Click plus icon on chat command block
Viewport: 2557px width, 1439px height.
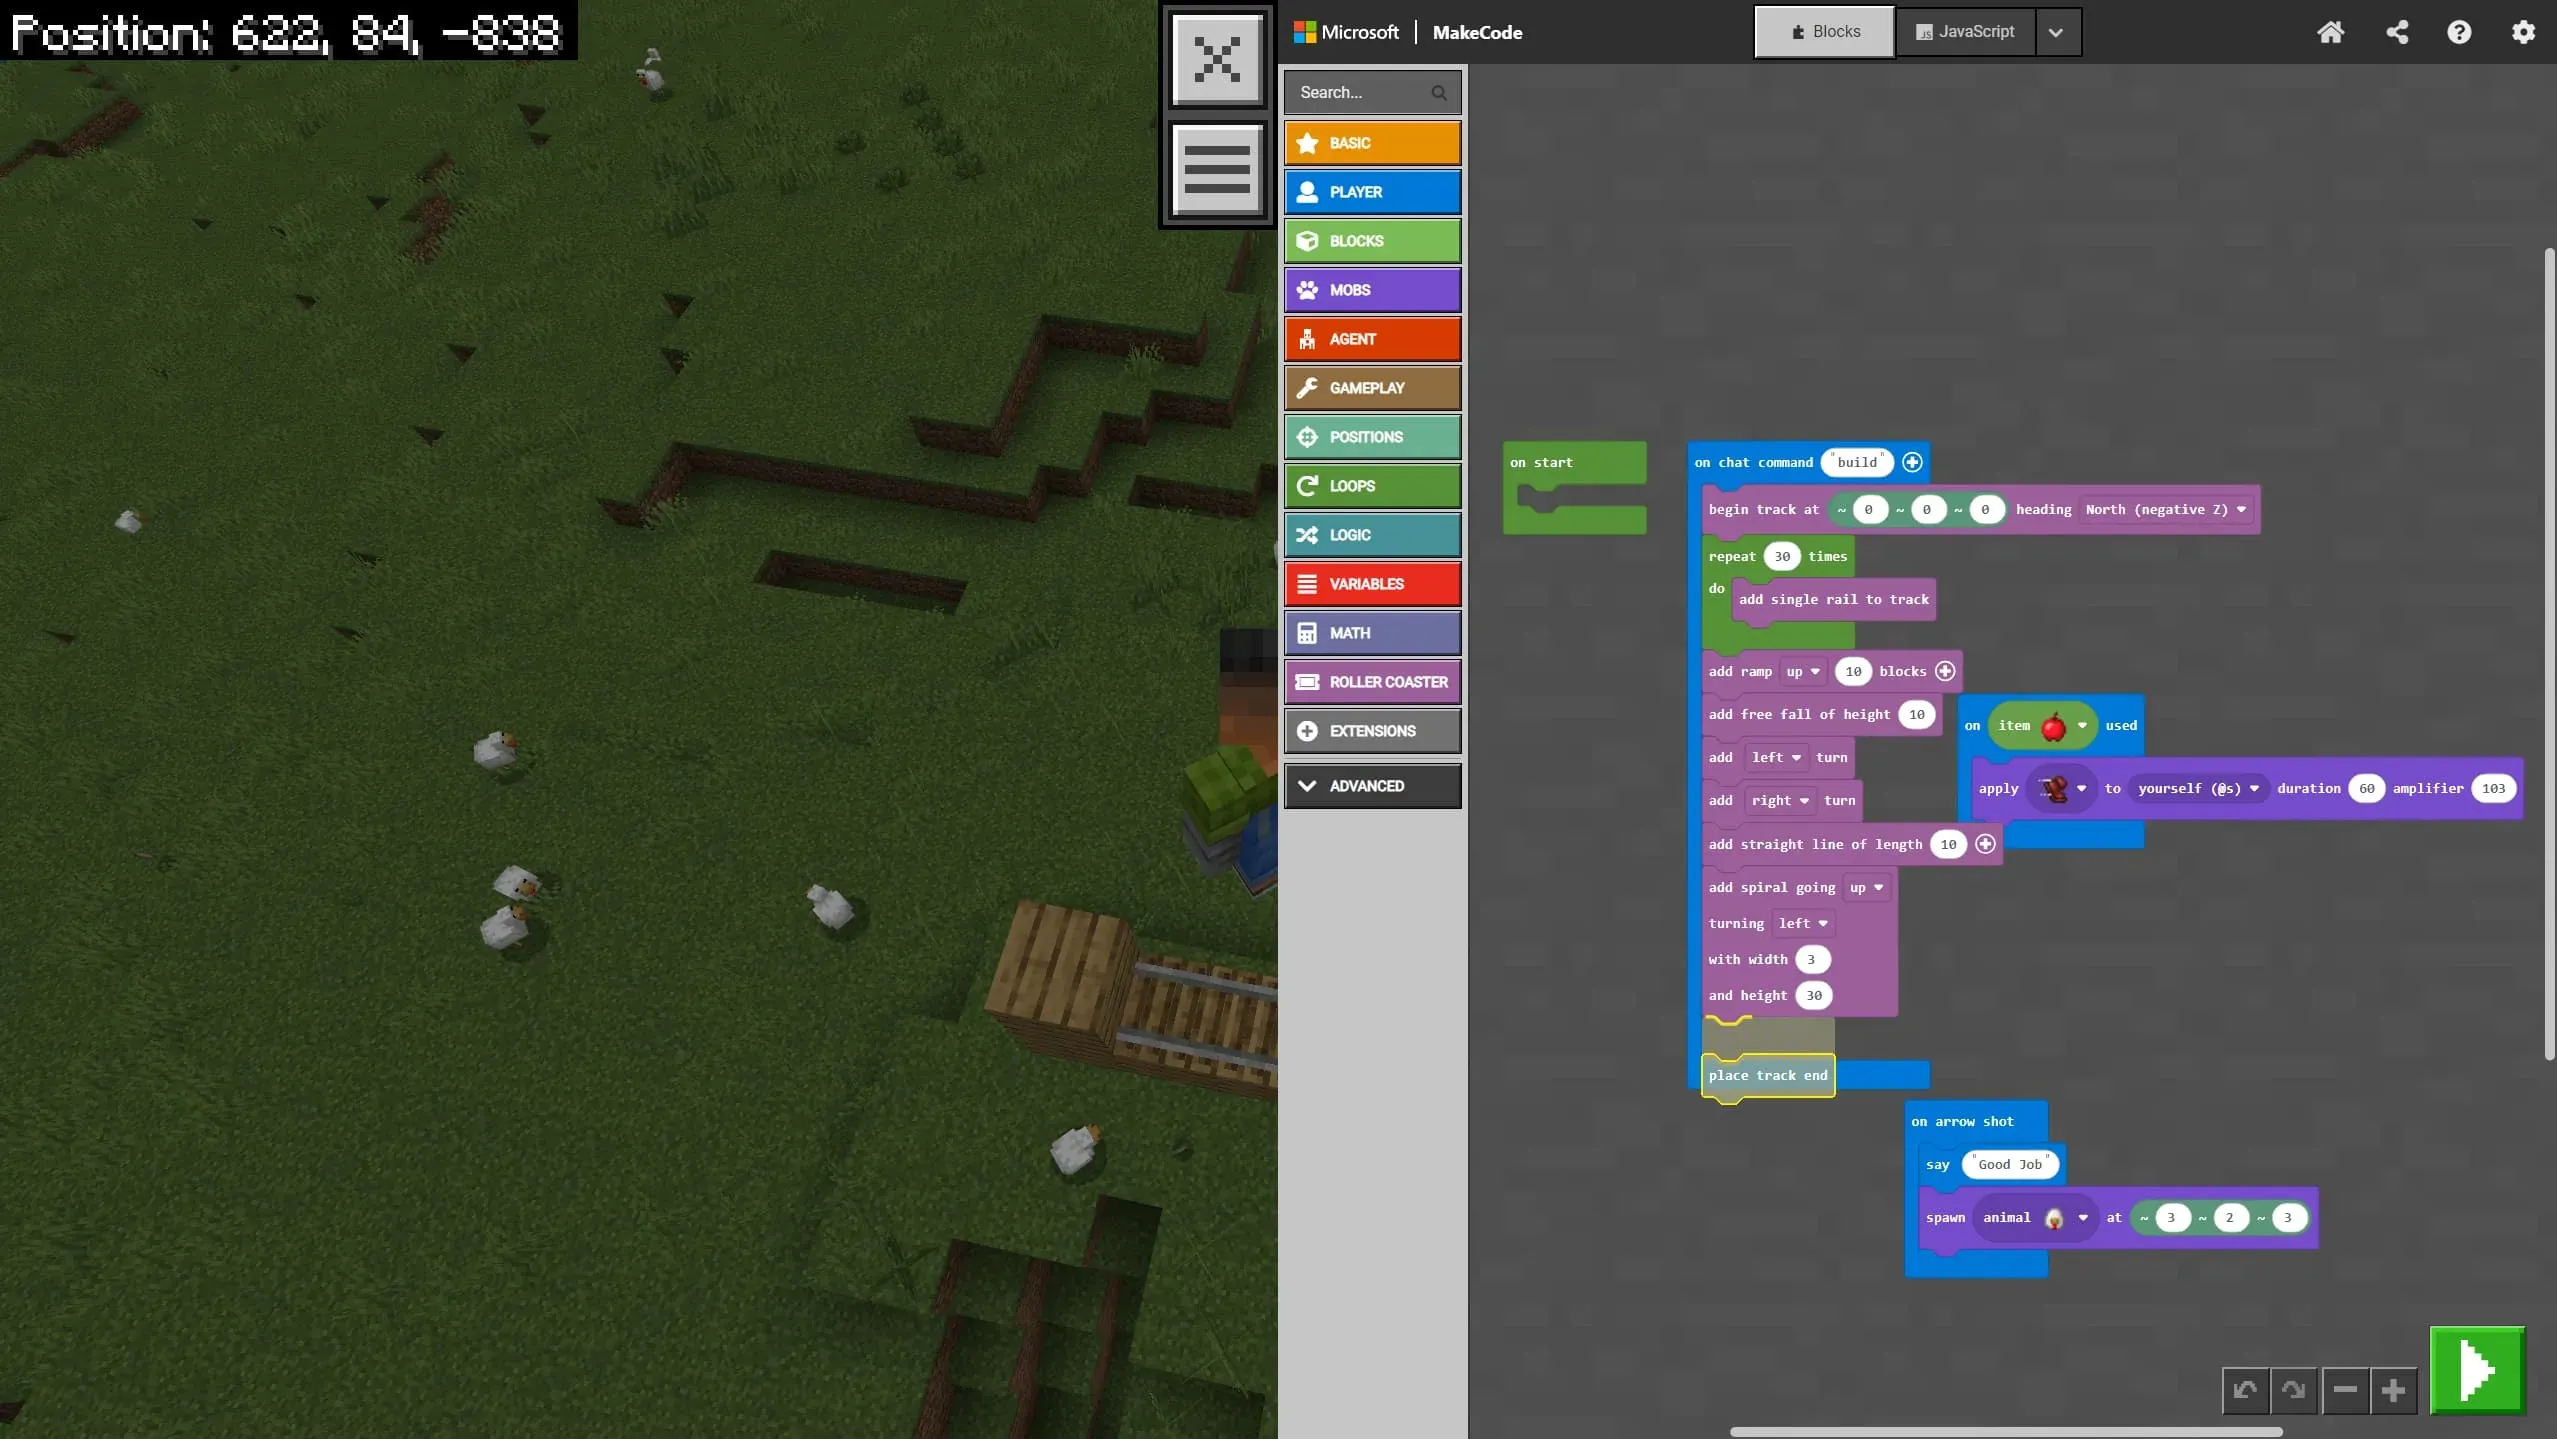click(1912, 462)
